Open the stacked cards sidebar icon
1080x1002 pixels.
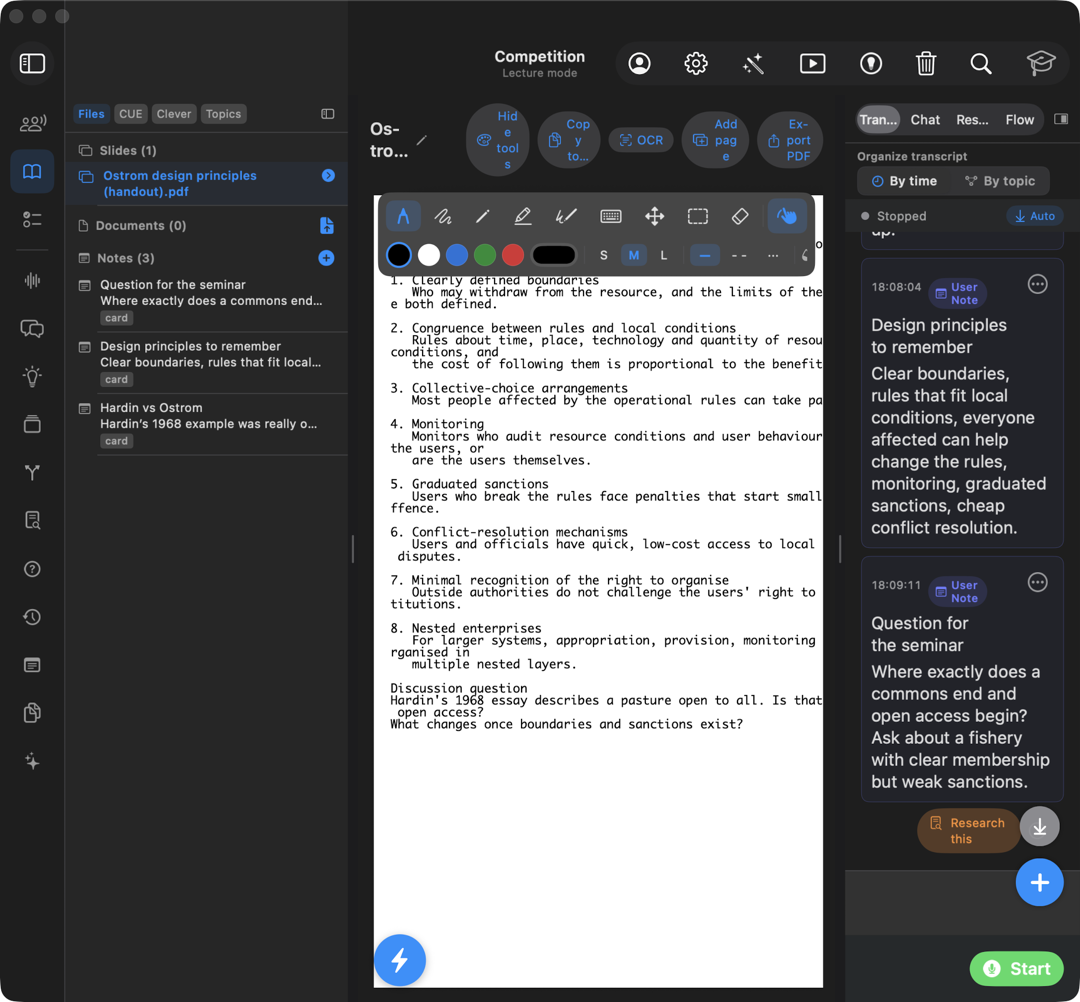pyautogui.click(x=32, y=424)
